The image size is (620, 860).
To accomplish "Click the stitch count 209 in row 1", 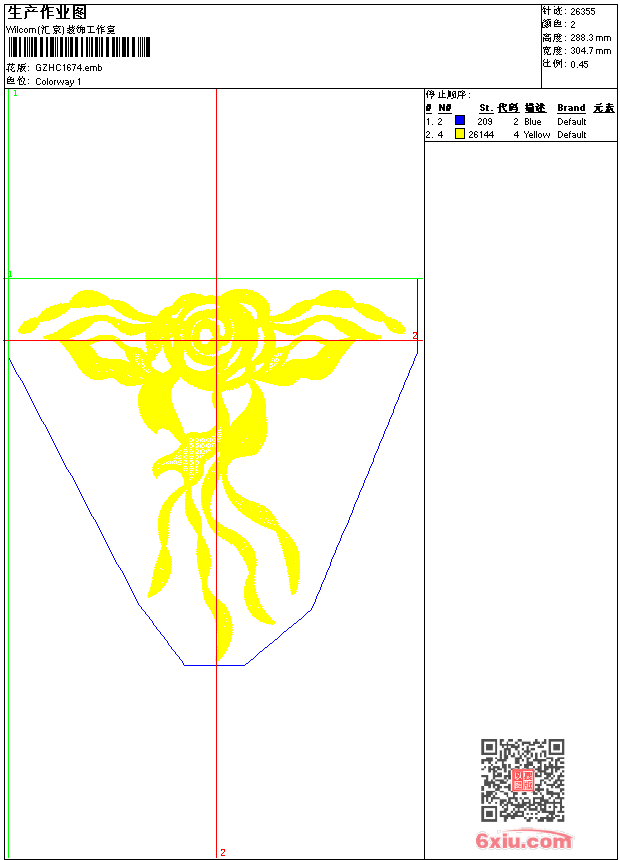I will click(485, 122).
